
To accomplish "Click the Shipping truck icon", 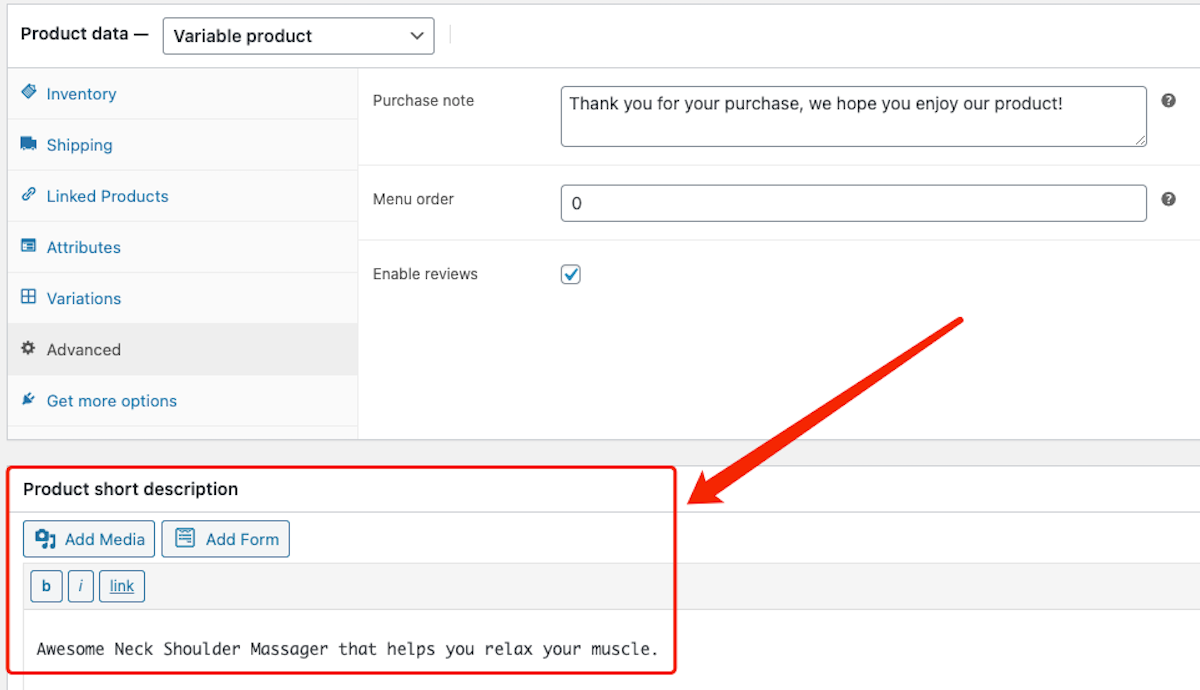I will pyautogui.click(x=28, y=144).
